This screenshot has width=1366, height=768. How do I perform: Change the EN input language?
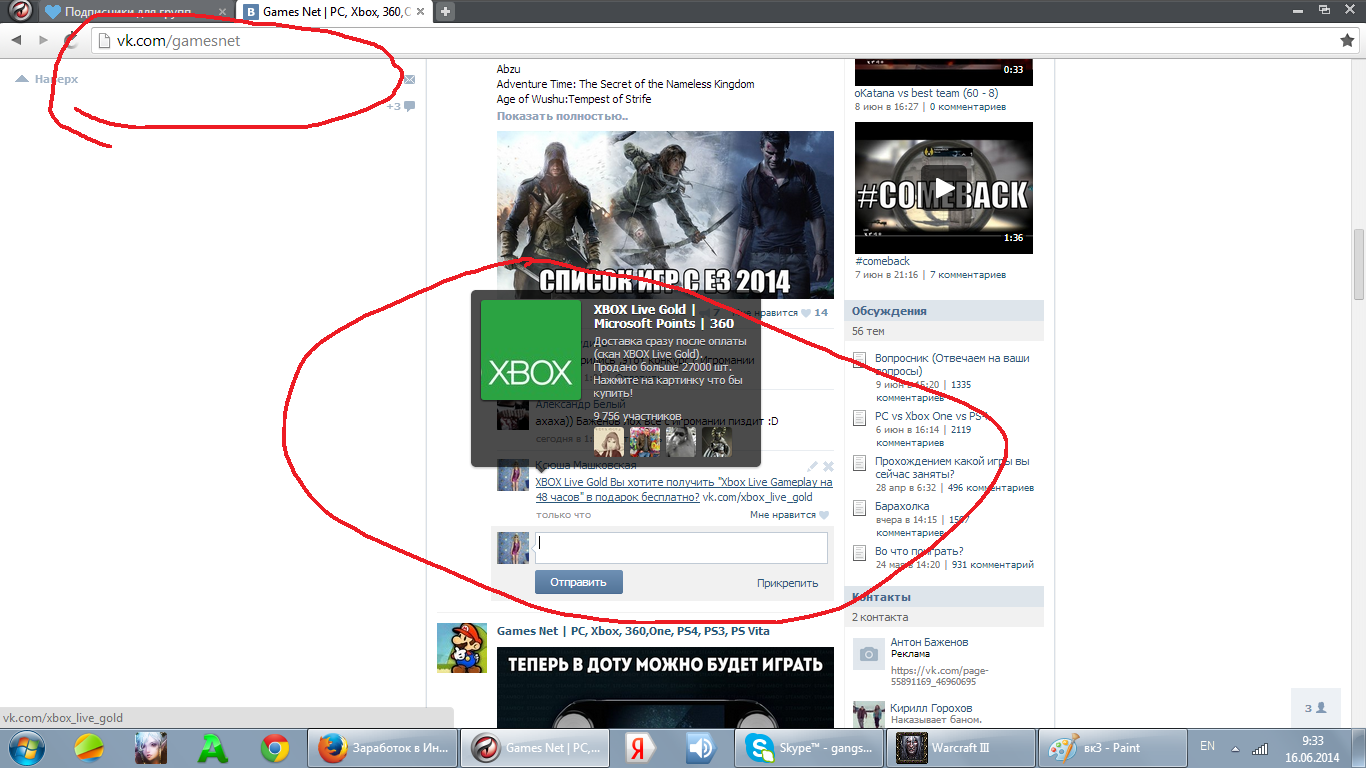click(x=1207, y=746)
